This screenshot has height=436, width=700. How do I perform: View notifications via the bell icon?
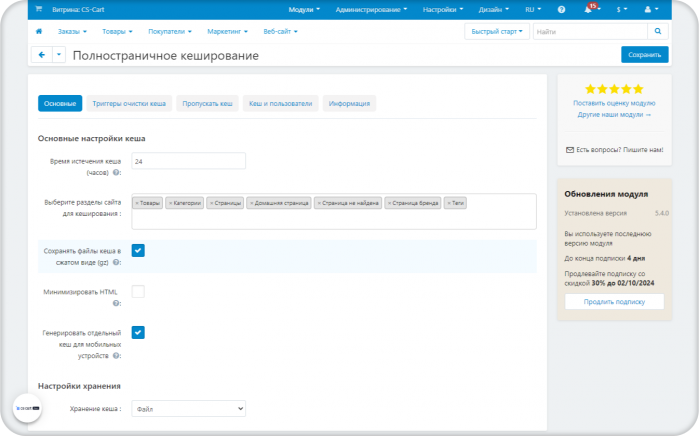point(588,9)
